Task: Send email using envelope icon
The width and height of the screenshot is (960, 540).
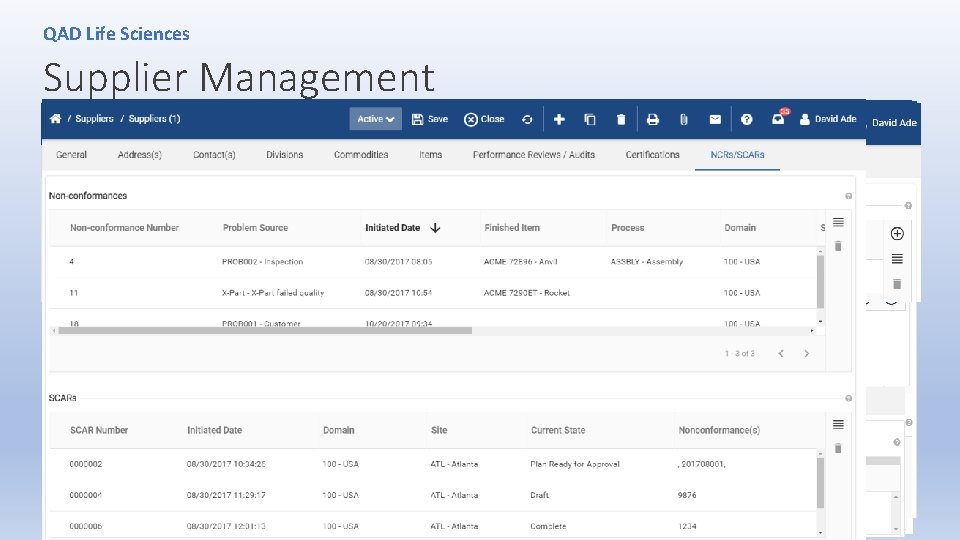Action: [715, 119]
